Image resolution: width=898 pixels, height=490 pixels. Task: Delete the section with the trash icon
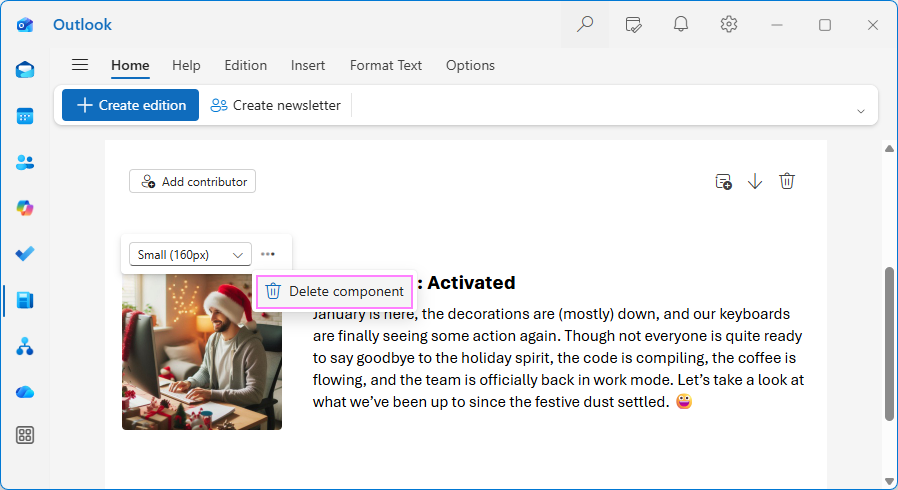pyautogui.click(x=787, y=181)
